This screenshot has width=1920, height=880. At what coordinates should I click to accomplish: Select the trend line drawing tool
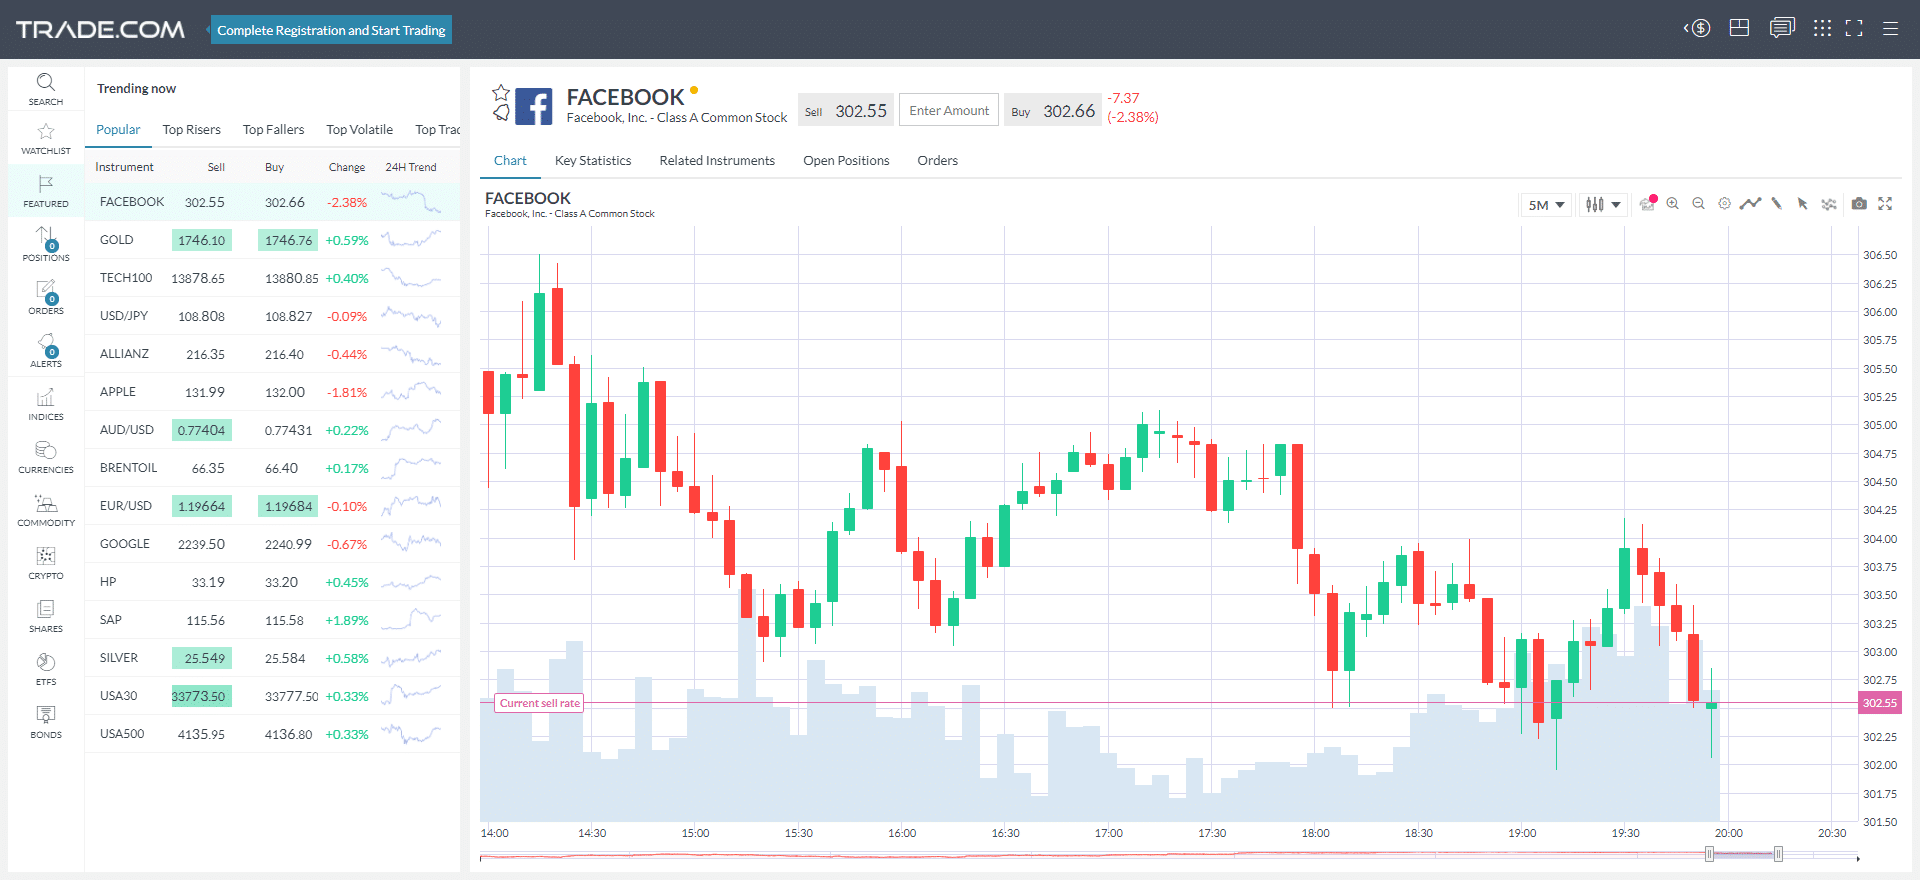(x=1750, y=204)
